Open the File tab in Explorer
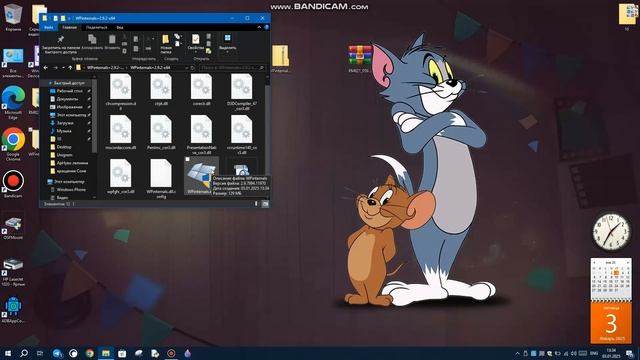The width and height of the screenshot is (640, 360). point(49,27)
